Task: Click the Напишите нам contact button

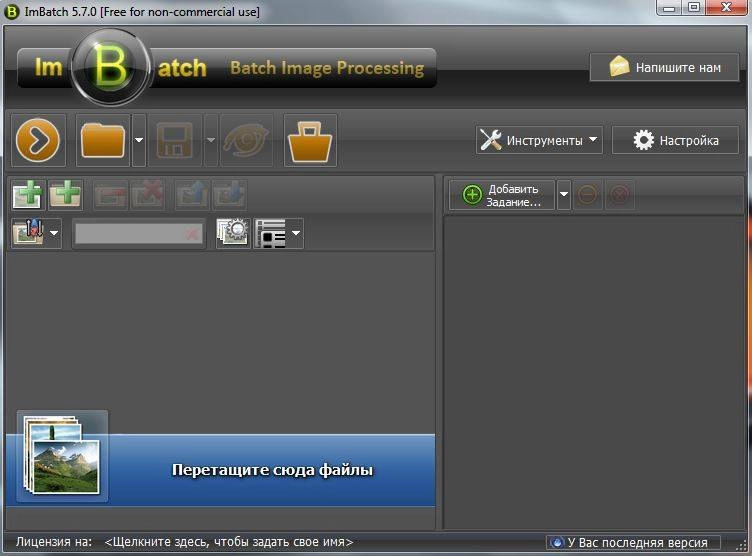Action: point(664,68)
